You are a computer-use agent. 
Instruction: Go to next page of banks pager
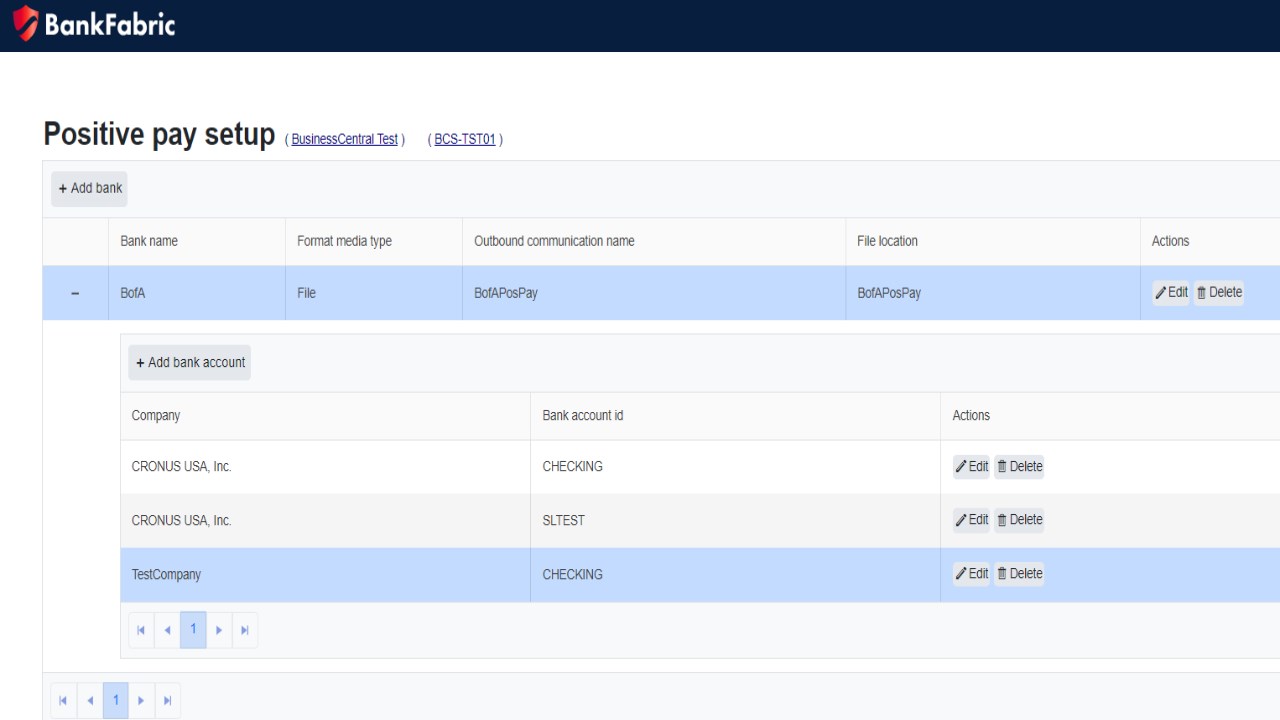click(x=141, y=700)
